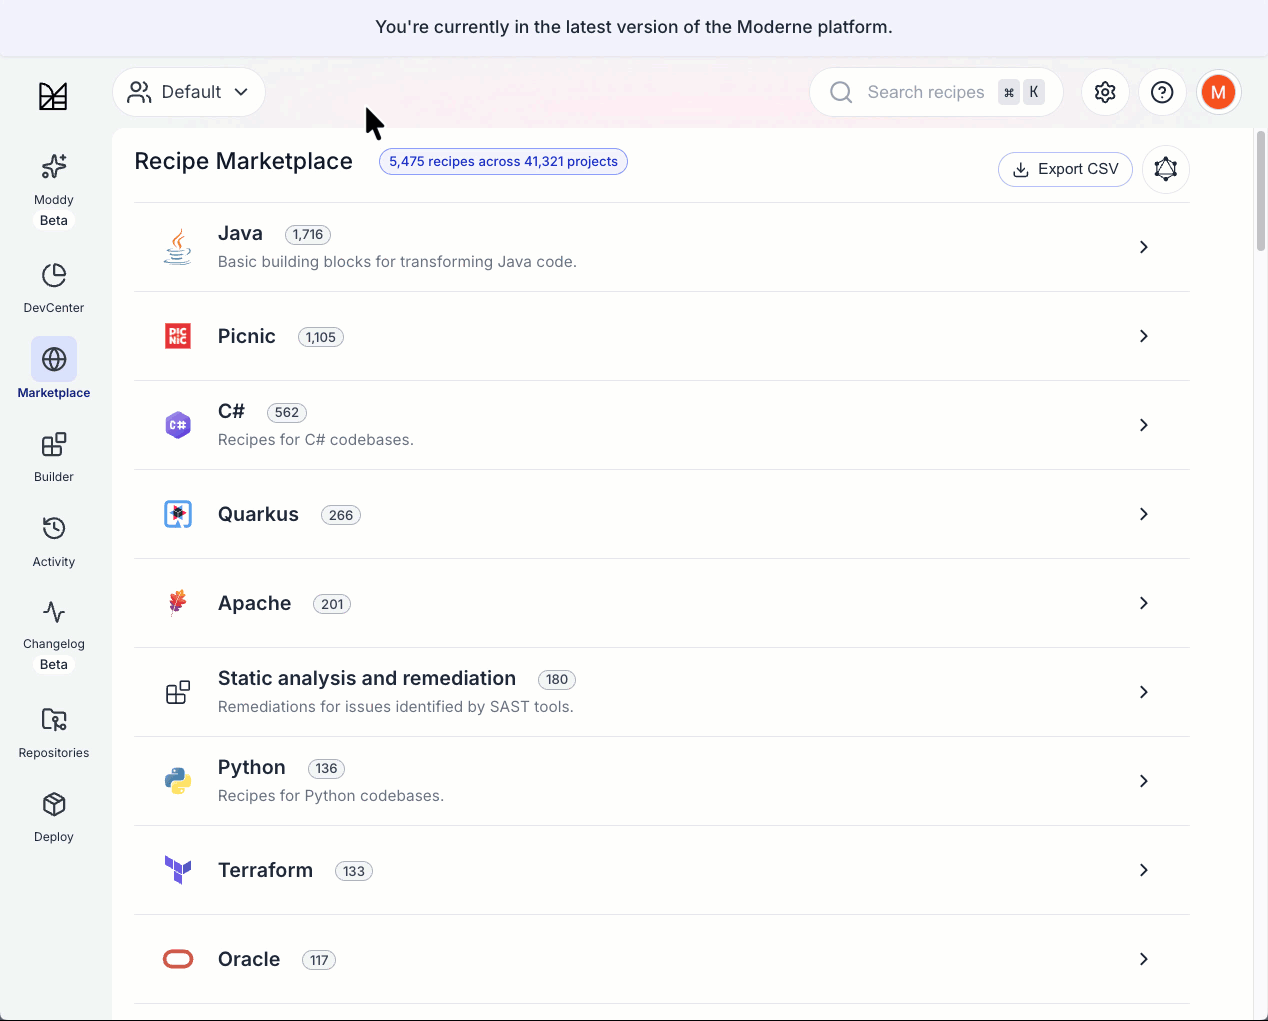
Task: Click the C# 562 count badge
Action: pos(287,412)
